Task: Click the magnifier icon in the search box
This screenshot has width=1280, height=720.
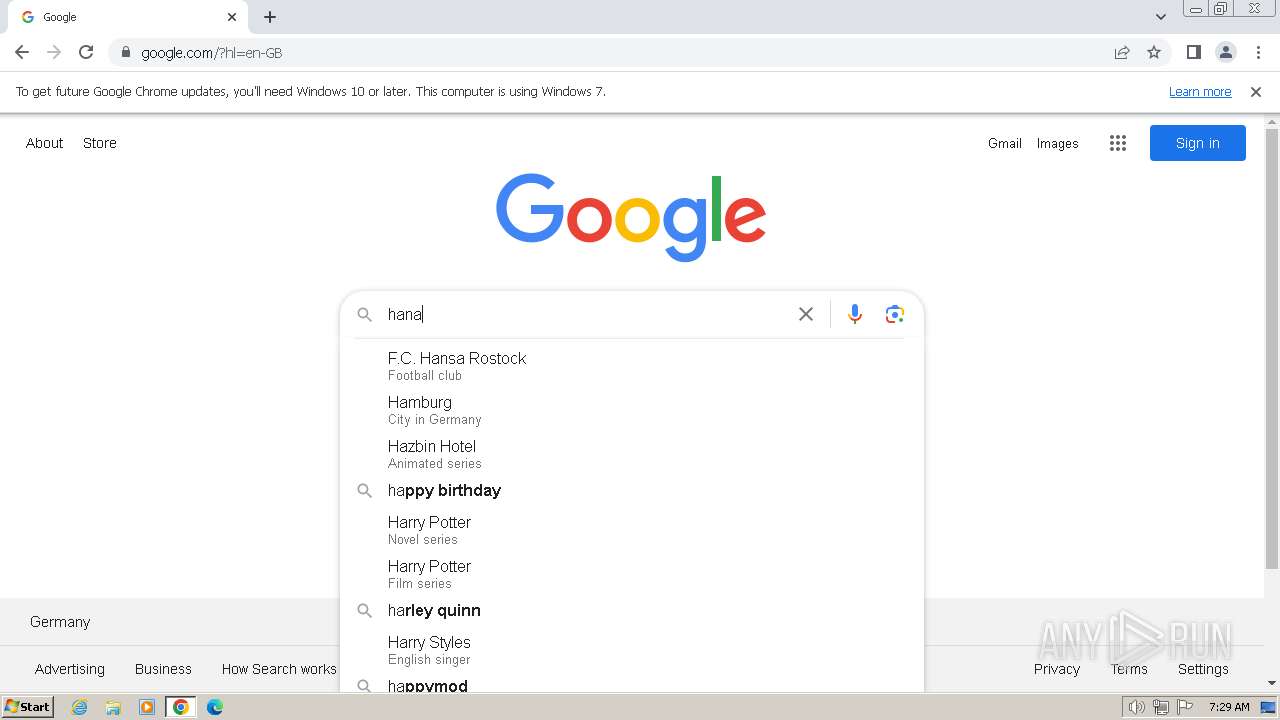Action: pos(365,314)
